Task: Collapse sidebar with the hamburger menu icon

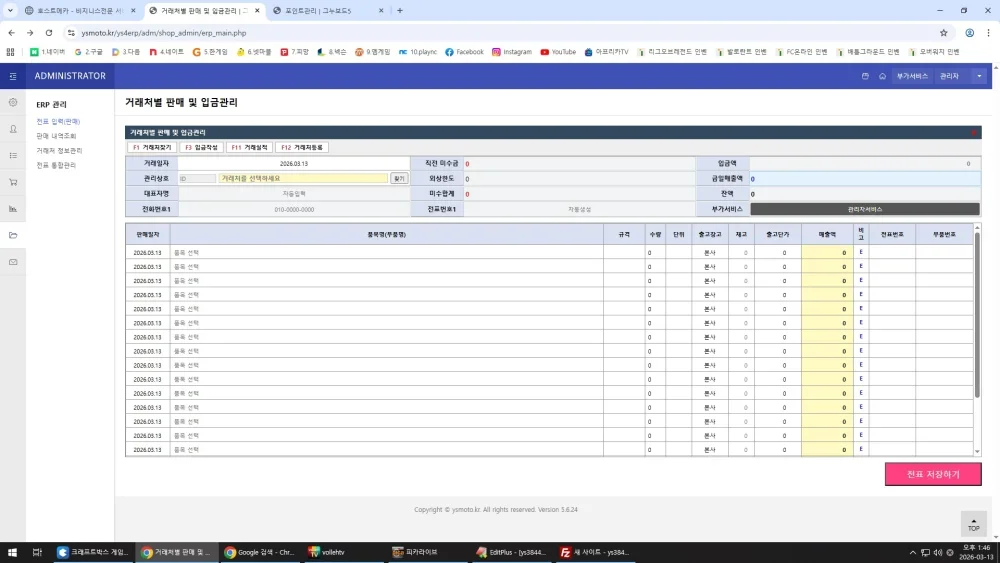Action: pyautogui.click(x=13, y=76)
